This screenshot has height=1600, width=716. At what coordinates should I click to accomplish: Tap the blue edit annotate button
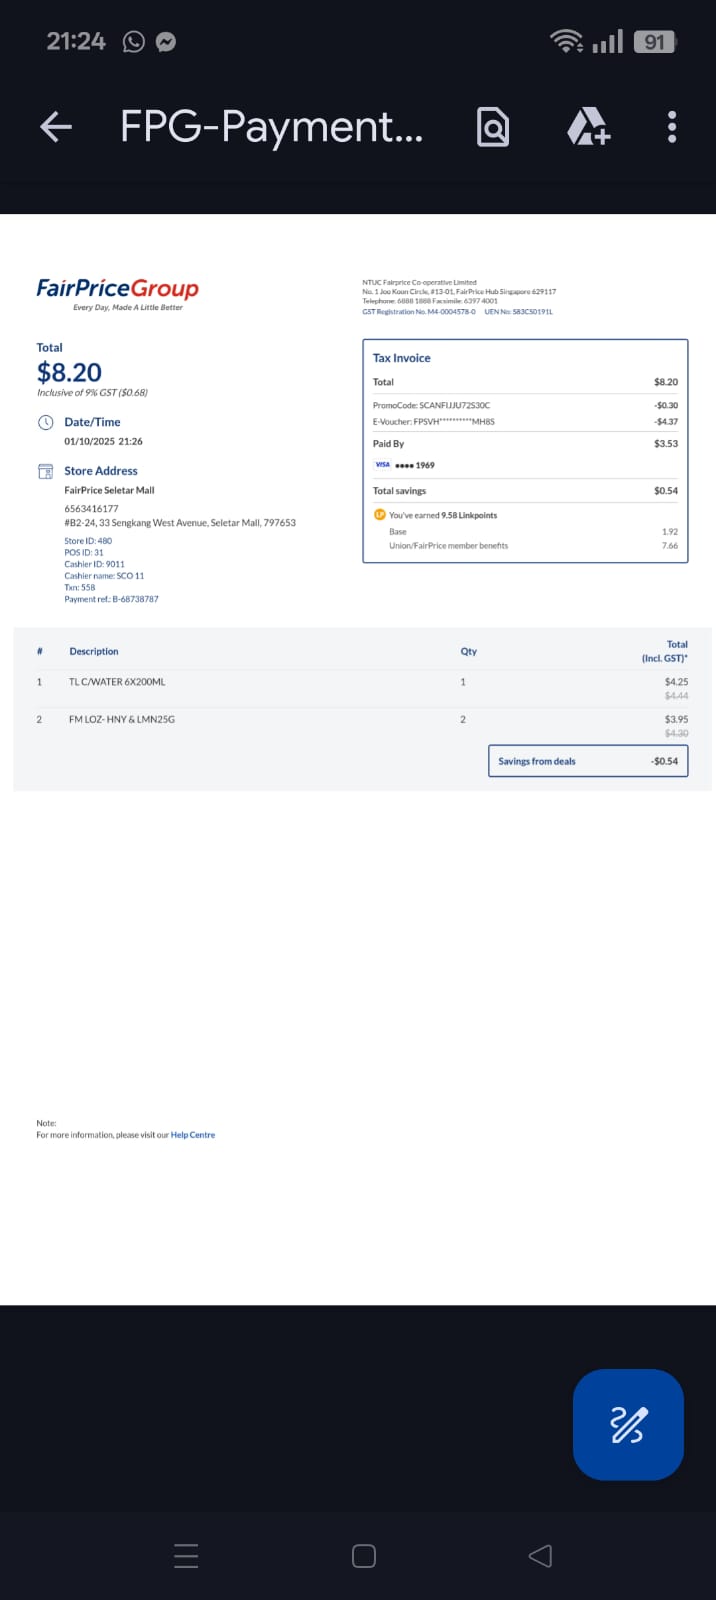[x=628, y=1424]
